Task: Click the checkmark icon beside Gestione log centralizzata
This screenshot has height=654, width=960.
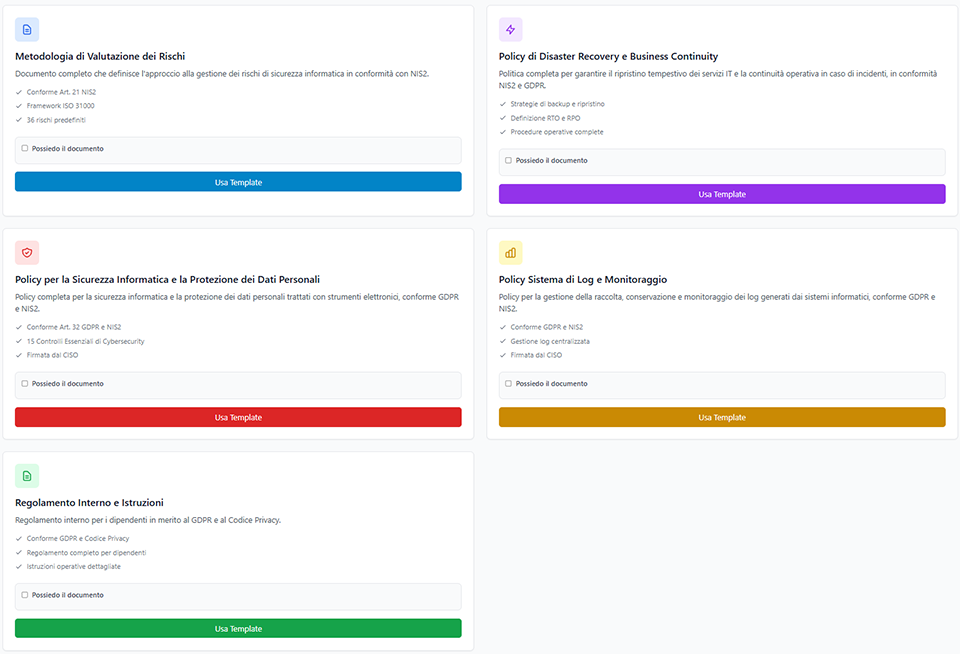Action: pos(503,341)
